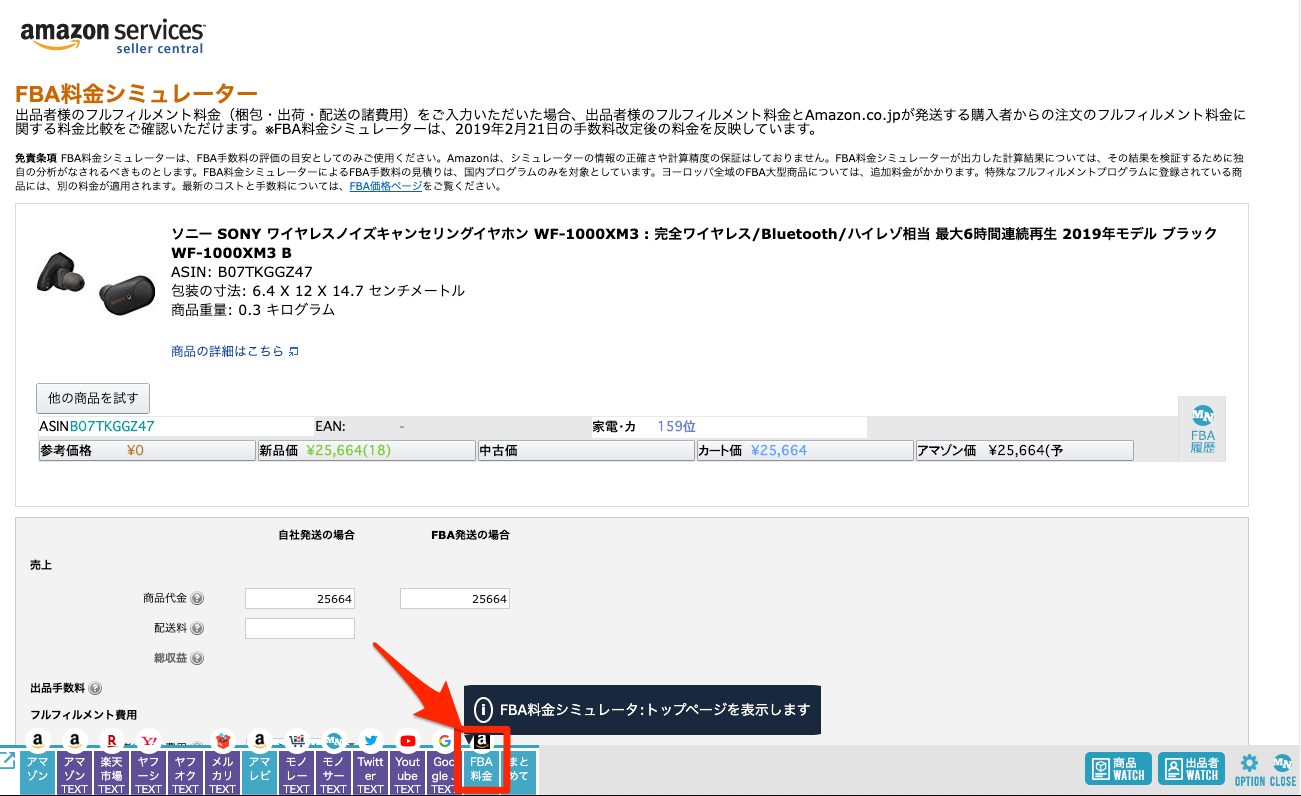This screenshot has height=796, width=1301.
Task: Click help icon beside 出品手数料
Action: [95, 689]
